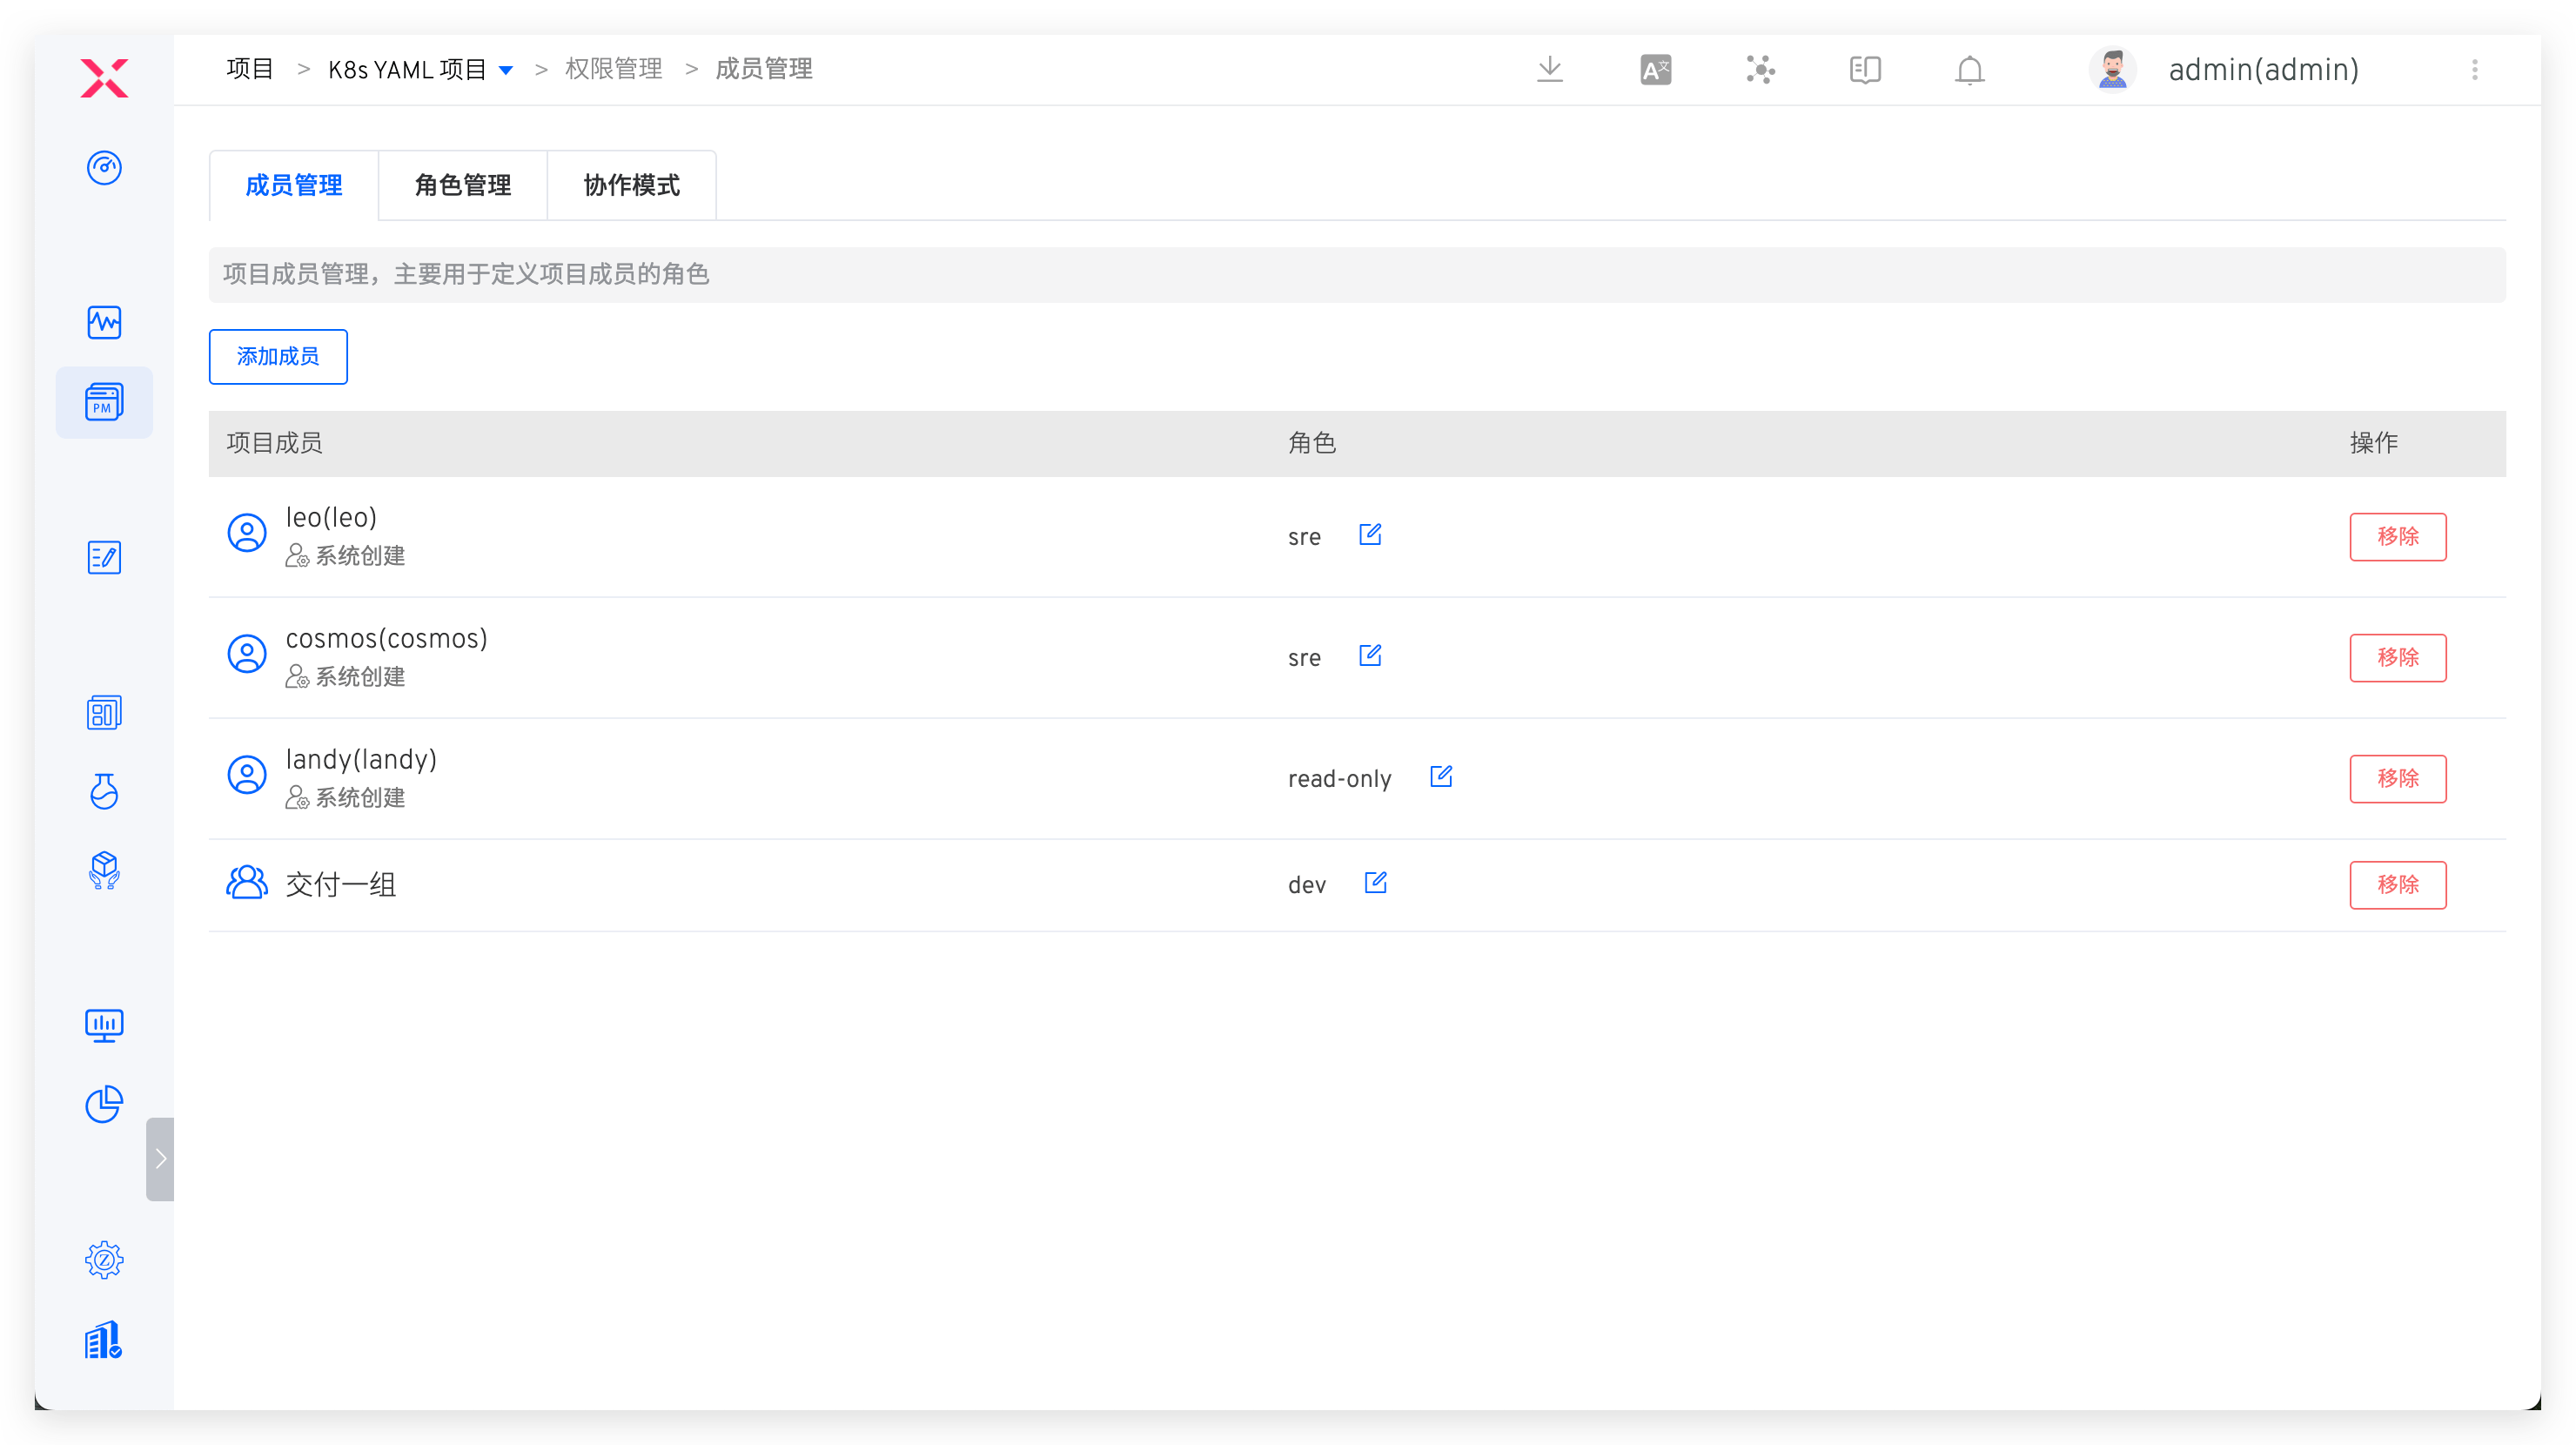Open the building enterprise icon in sidebar
2576x1445 pixels.
point(104,1339)
